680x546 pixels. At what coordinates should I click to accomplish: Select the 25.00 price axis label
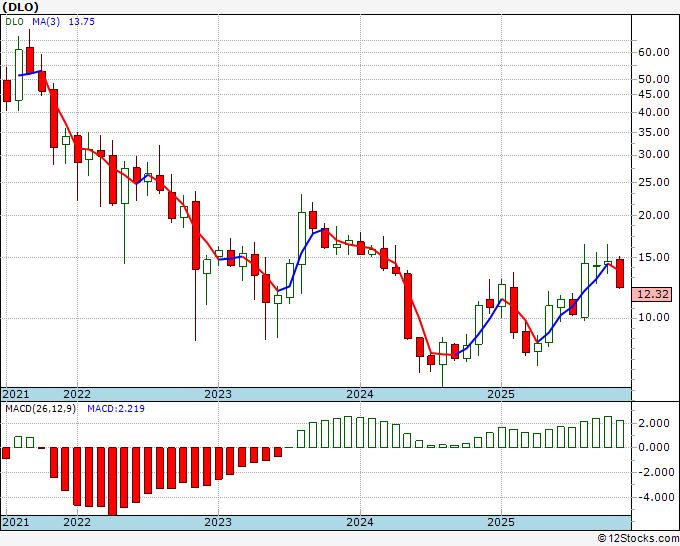[654, 183]
